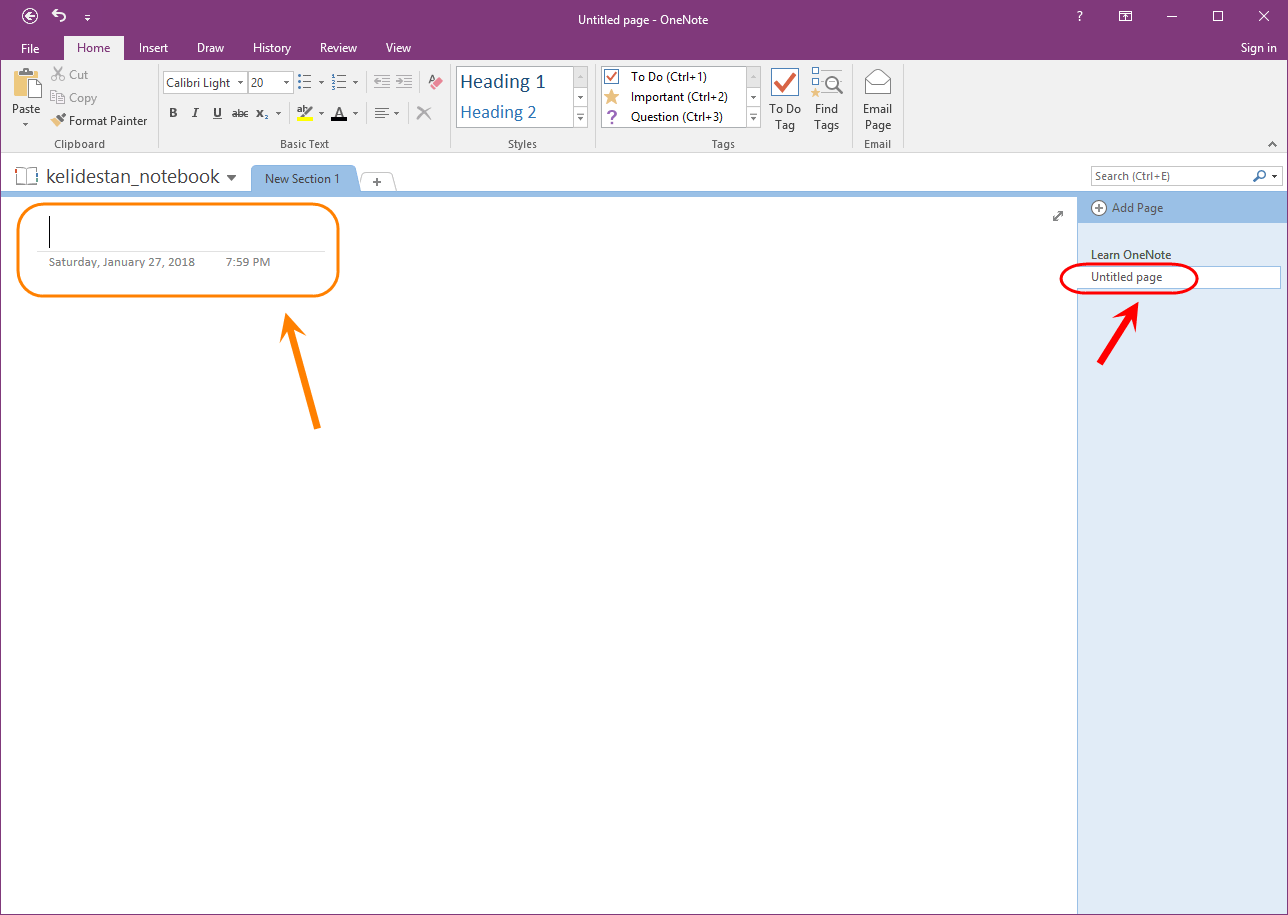
Task: Open Find Tags
Action: [x=826, y=99]
